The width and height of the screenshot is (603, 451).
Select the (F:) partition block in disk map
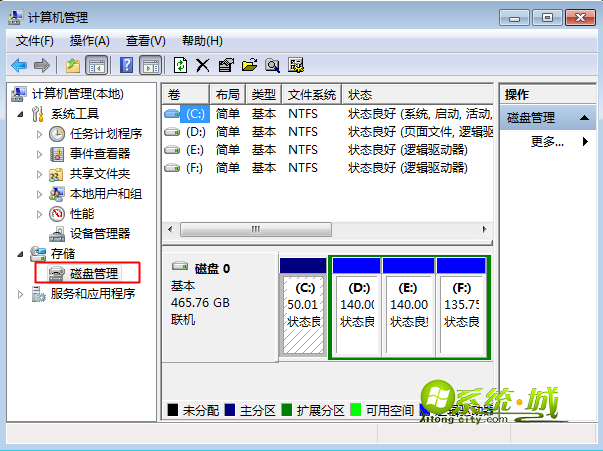(461, 308)
